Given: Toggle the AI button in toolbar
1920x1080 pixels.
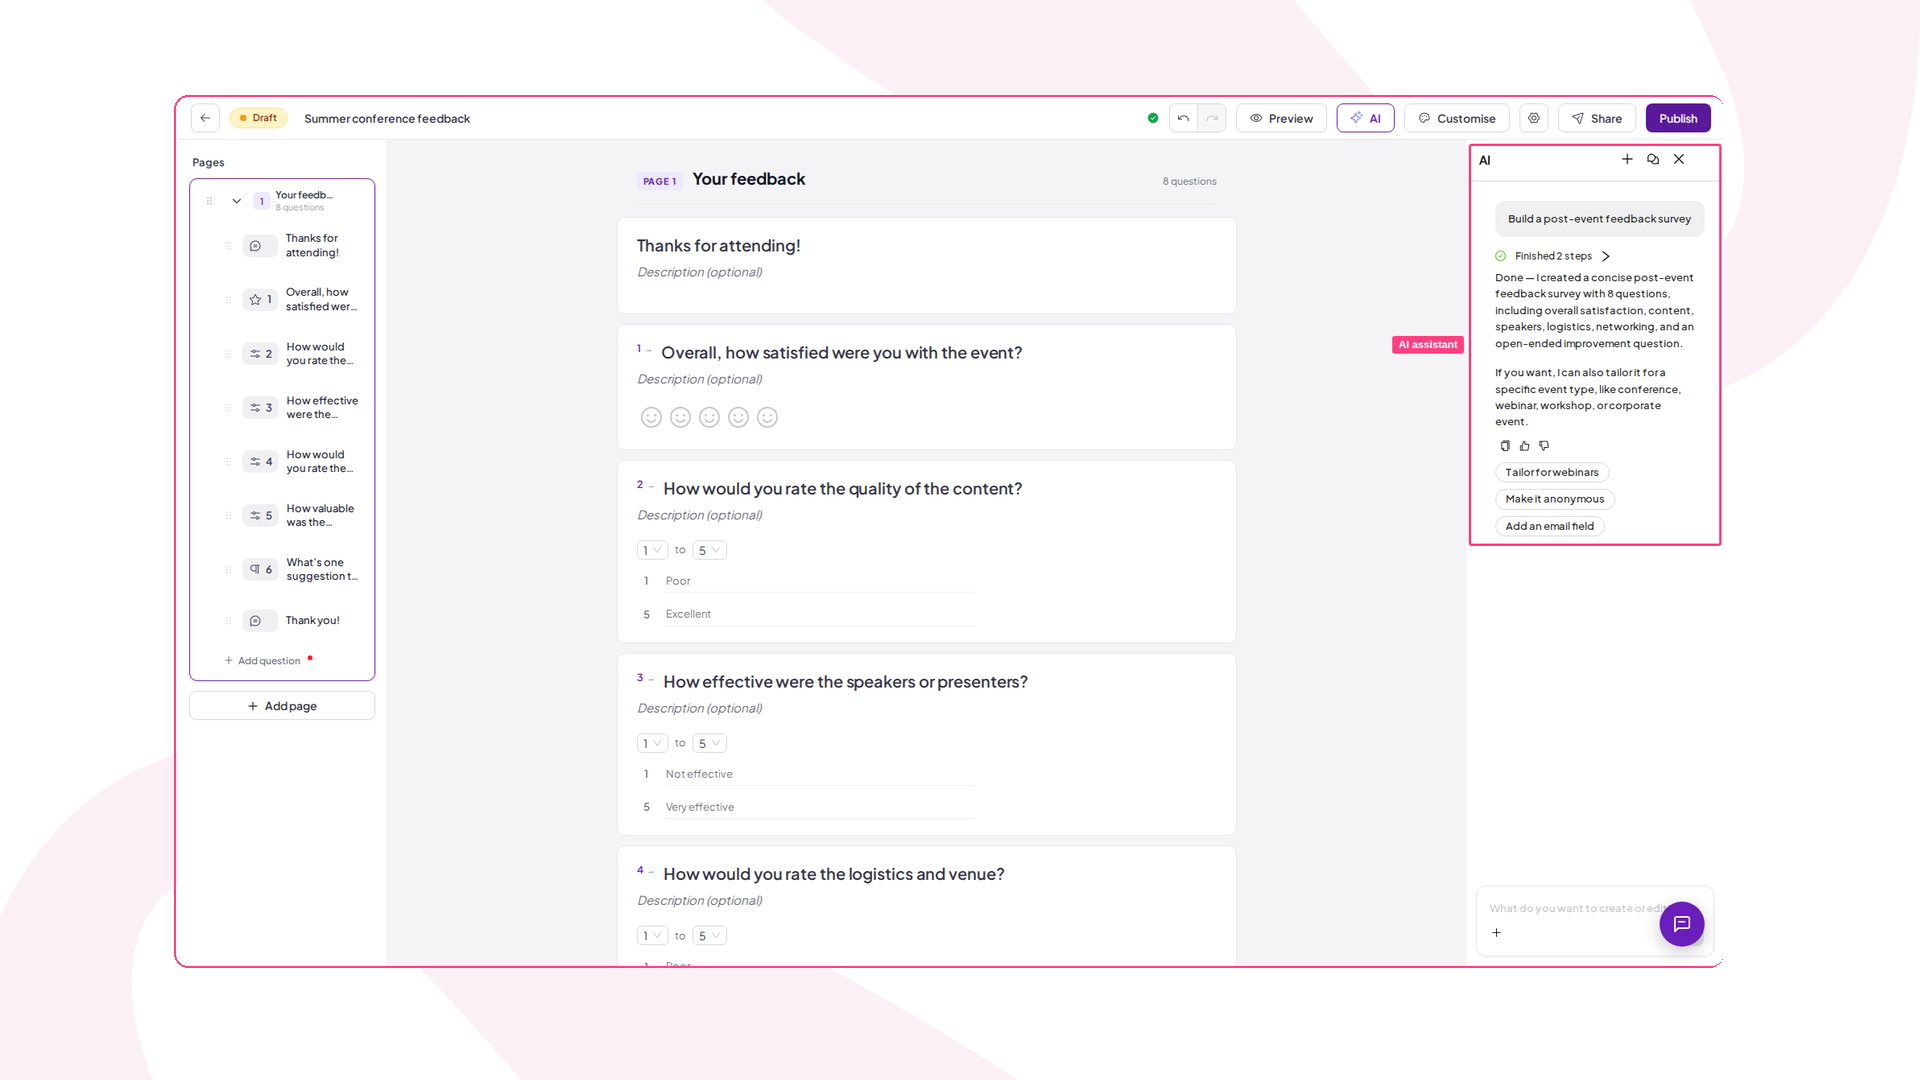Looking at the screenshot, I should pyautogui.click(x=1365, y=118).
